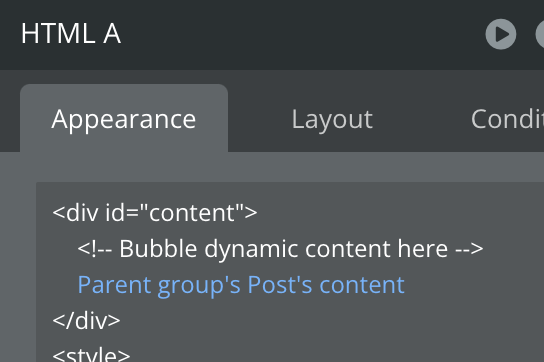
Task: Click the HTML A element title
Action: tap(71, 34)
